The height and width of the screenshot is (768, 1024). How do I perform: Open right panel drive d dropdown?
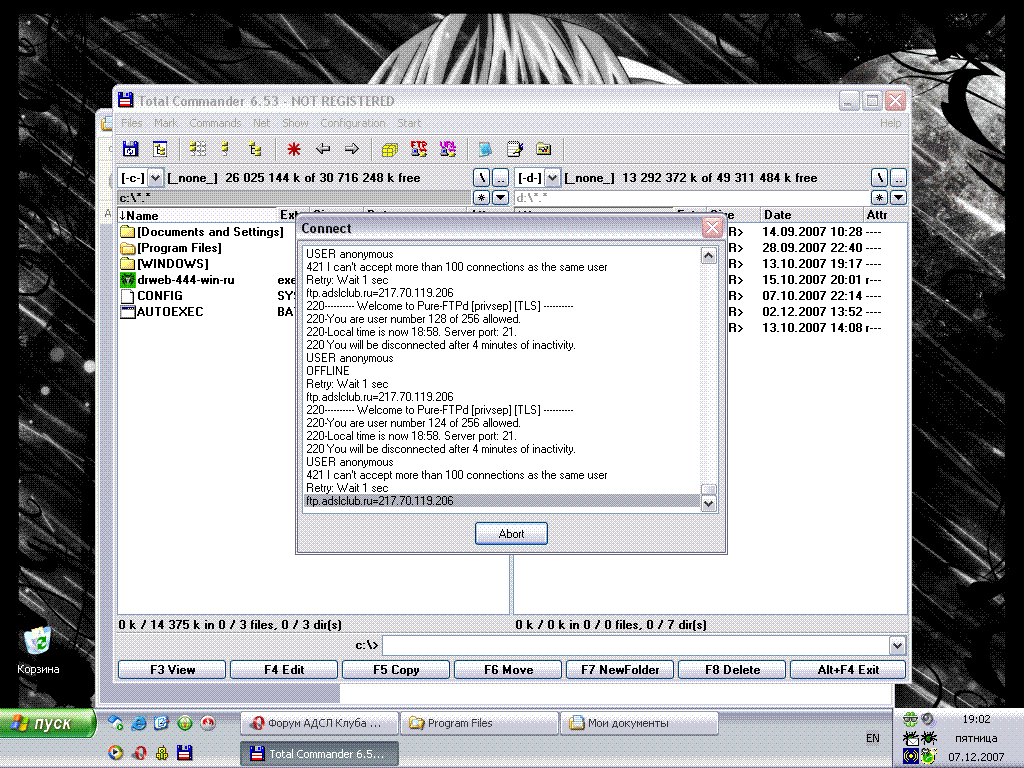pos(552,178)
